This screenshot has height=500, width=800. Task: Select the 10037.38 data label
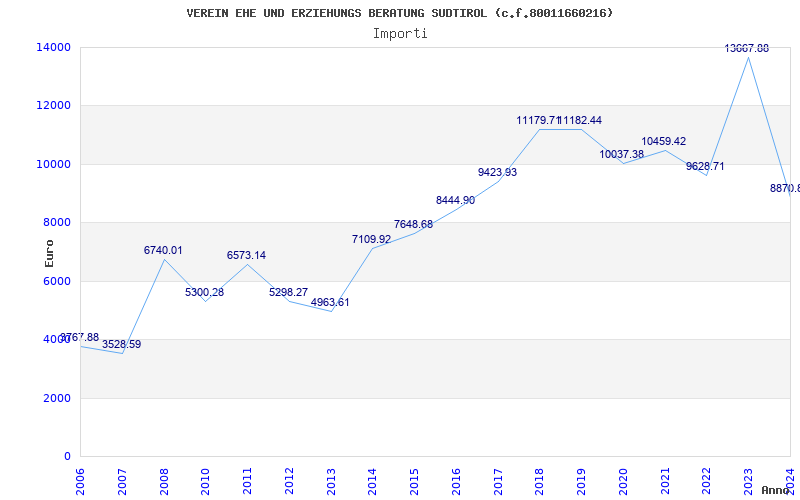(x=621, y=154)
